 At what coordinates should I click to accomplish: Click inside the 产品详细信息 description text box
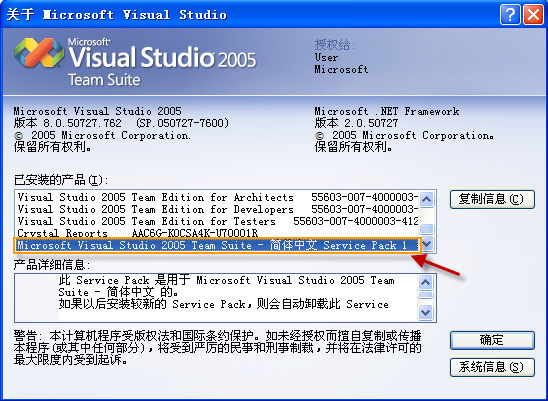216,298
